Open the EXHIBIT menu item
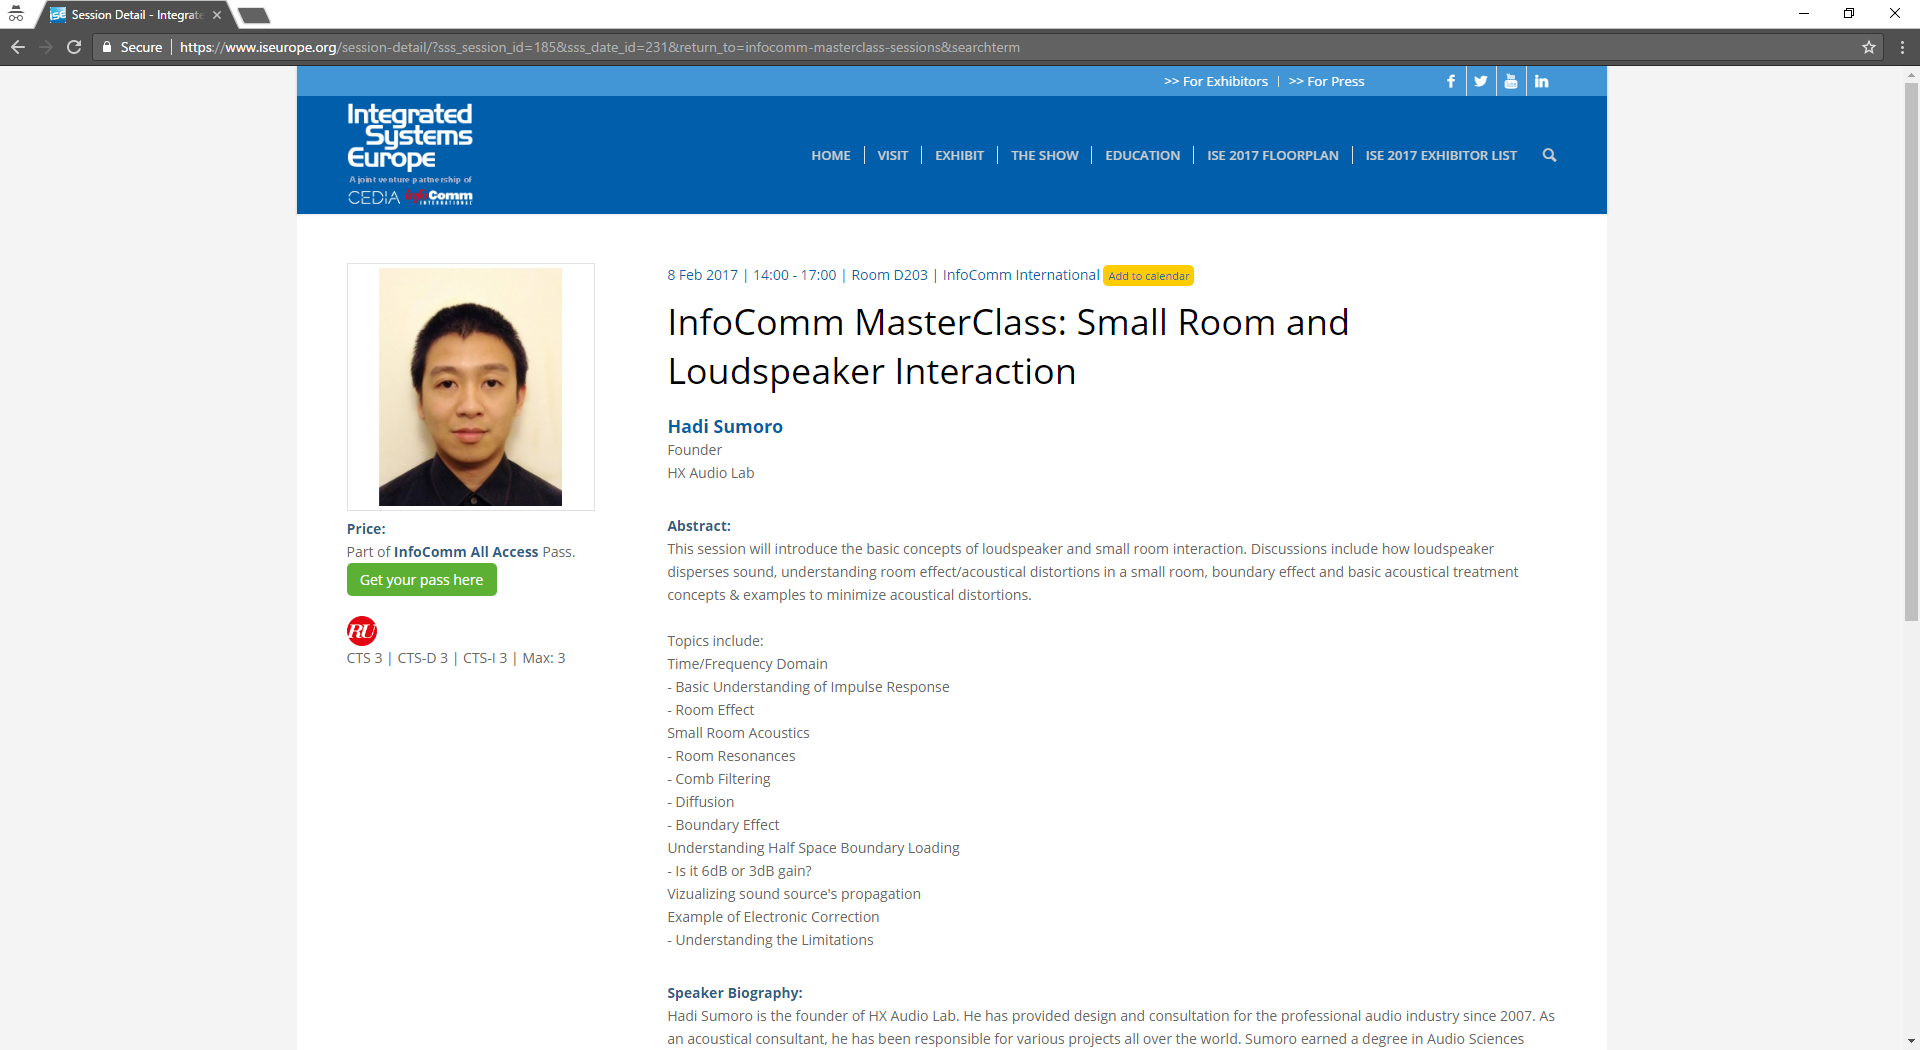This screenshot has height=1050, width=1920. click(960, 155)
